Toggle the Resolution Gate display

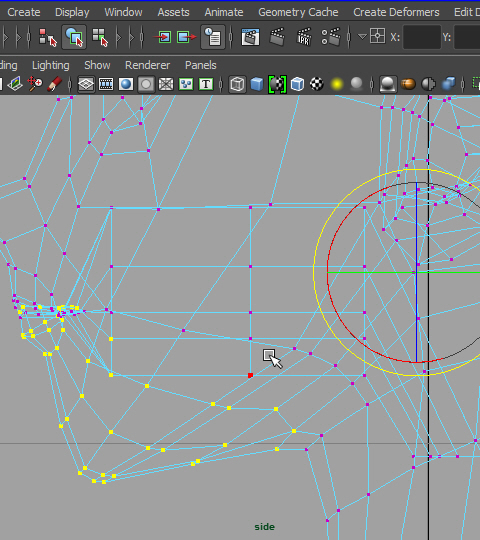[x=126, y=84]
